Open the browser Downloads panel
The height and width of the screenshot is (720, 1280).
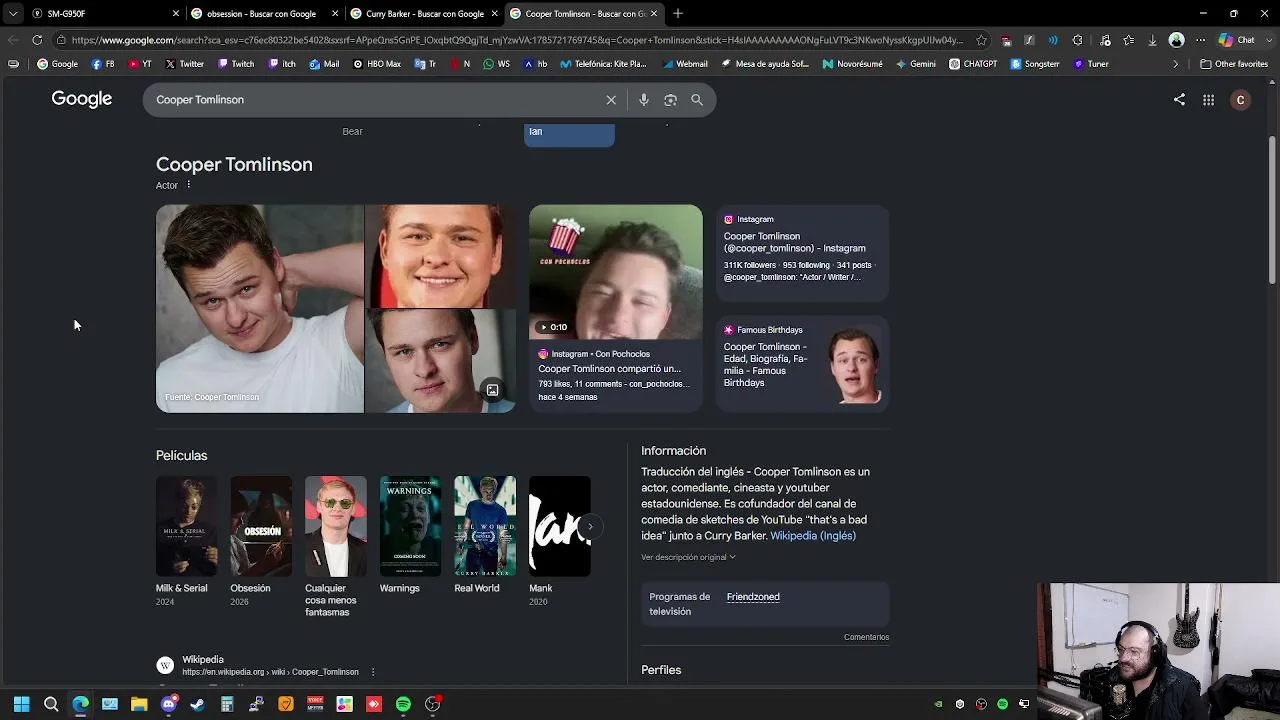point(1152,40)
